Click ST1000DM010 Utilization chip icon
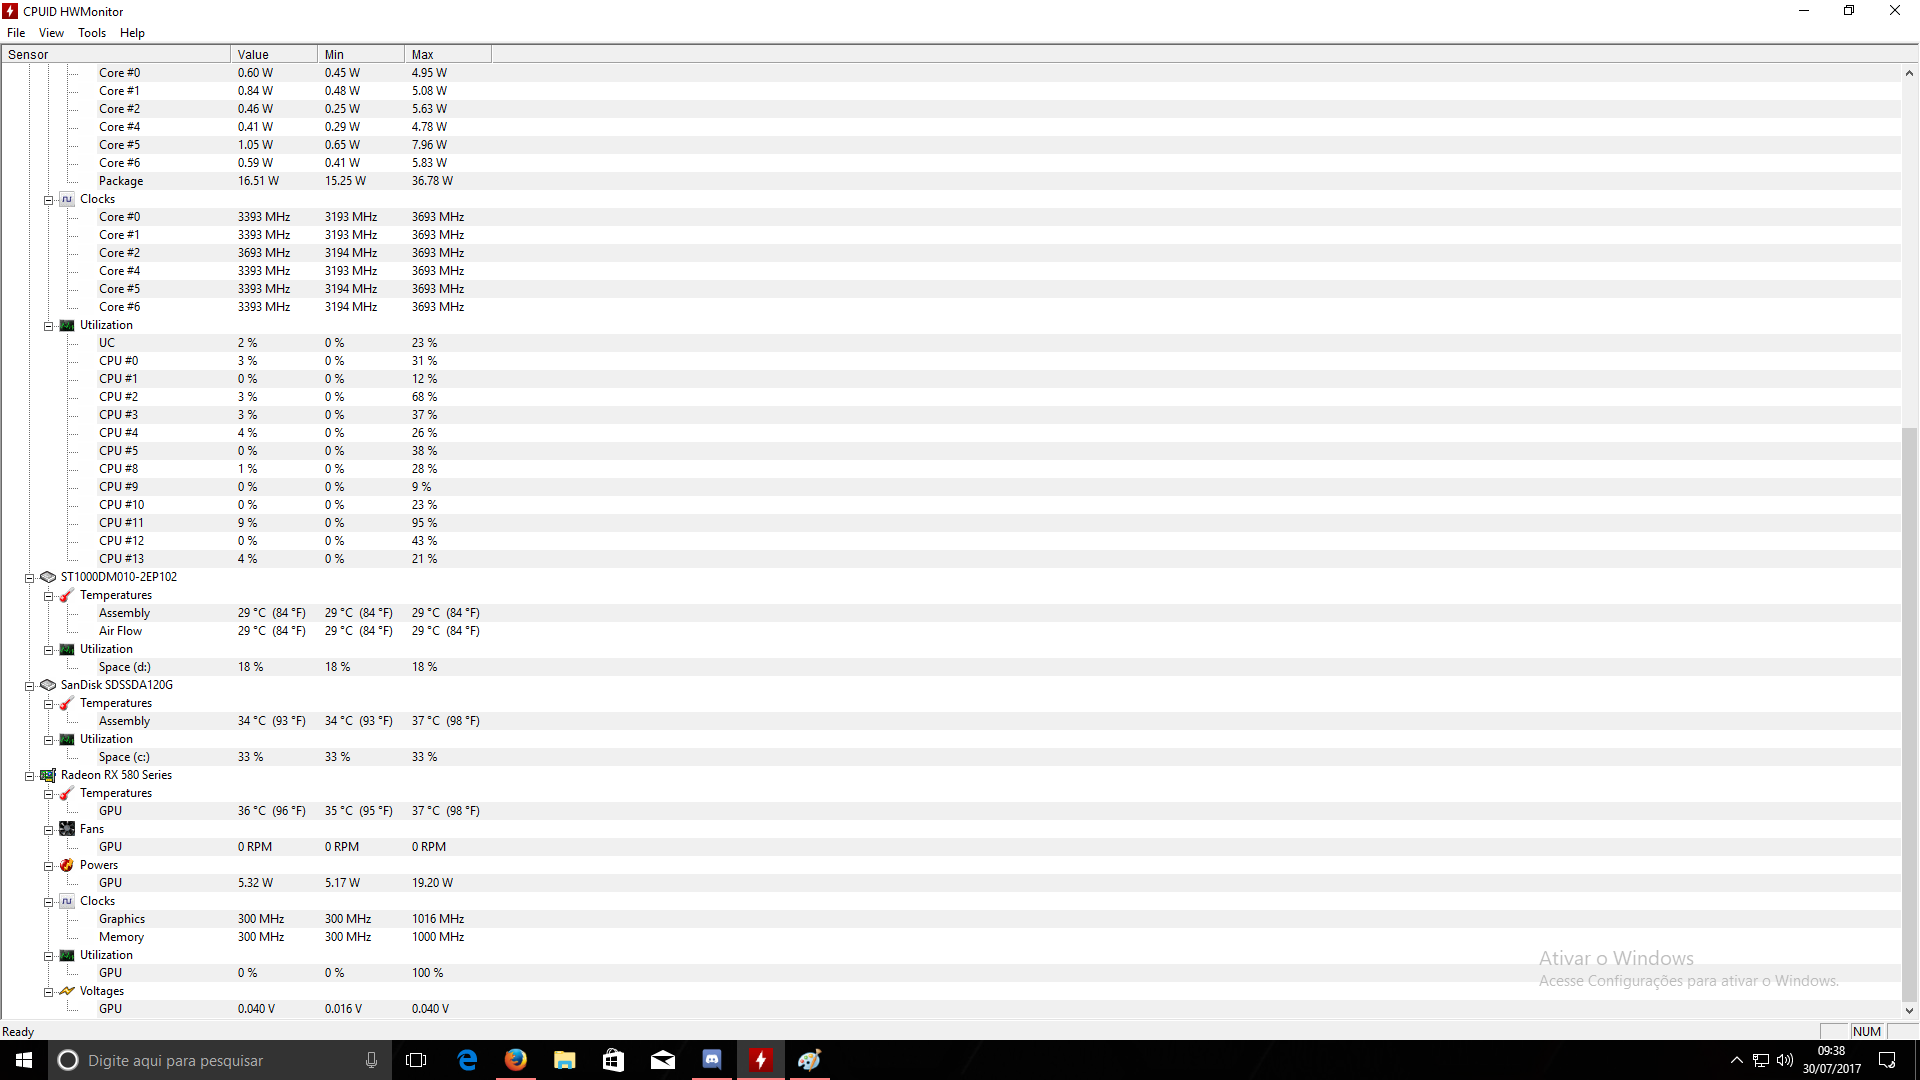 (x=67, y=649)
